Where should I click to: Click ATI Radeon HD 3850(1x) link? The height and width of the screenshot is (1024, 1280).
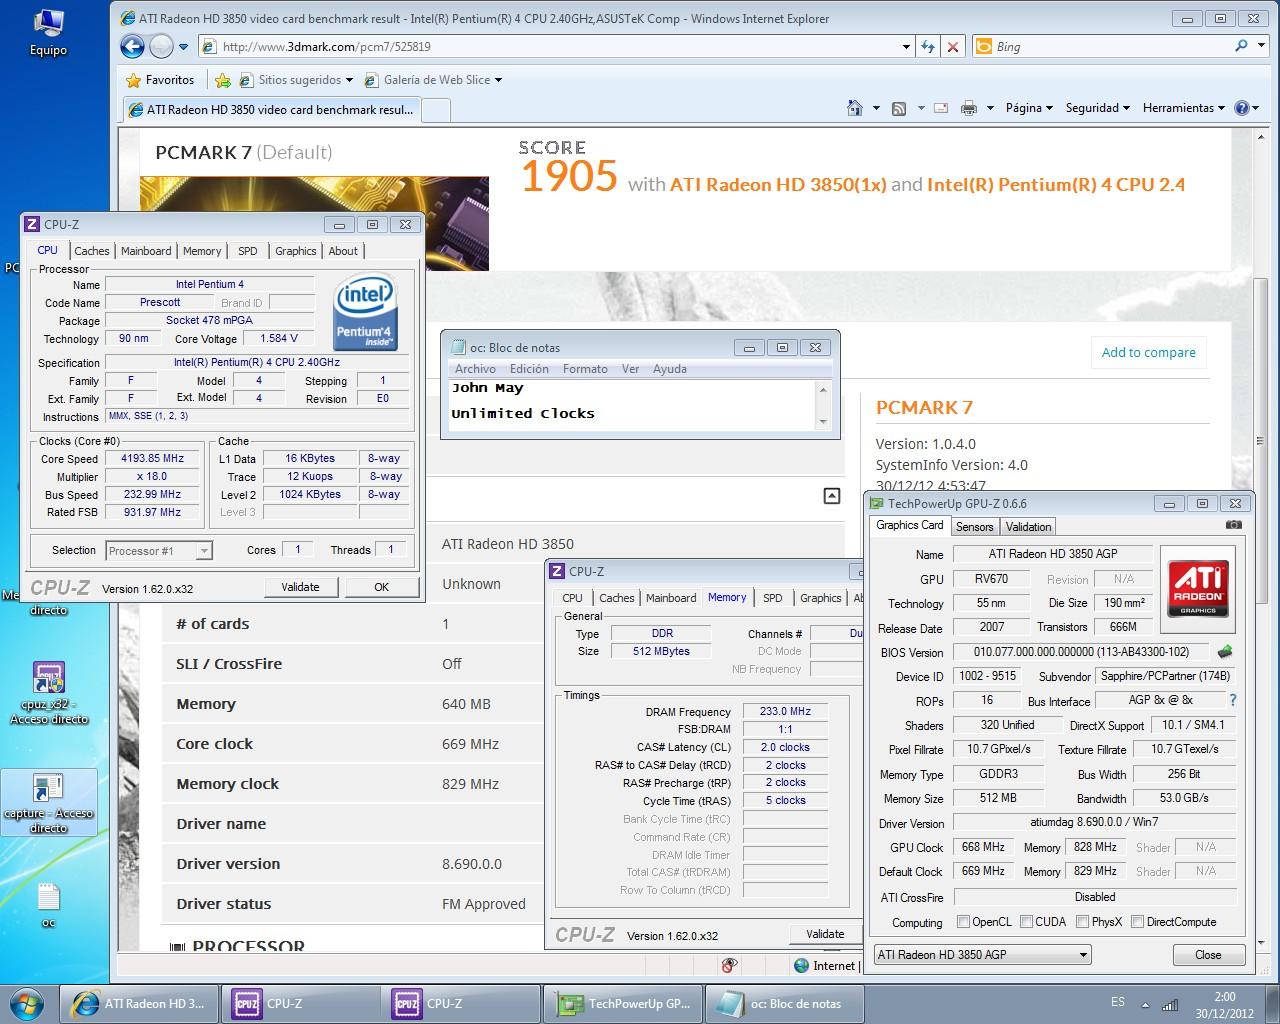[x=778, y=184]
